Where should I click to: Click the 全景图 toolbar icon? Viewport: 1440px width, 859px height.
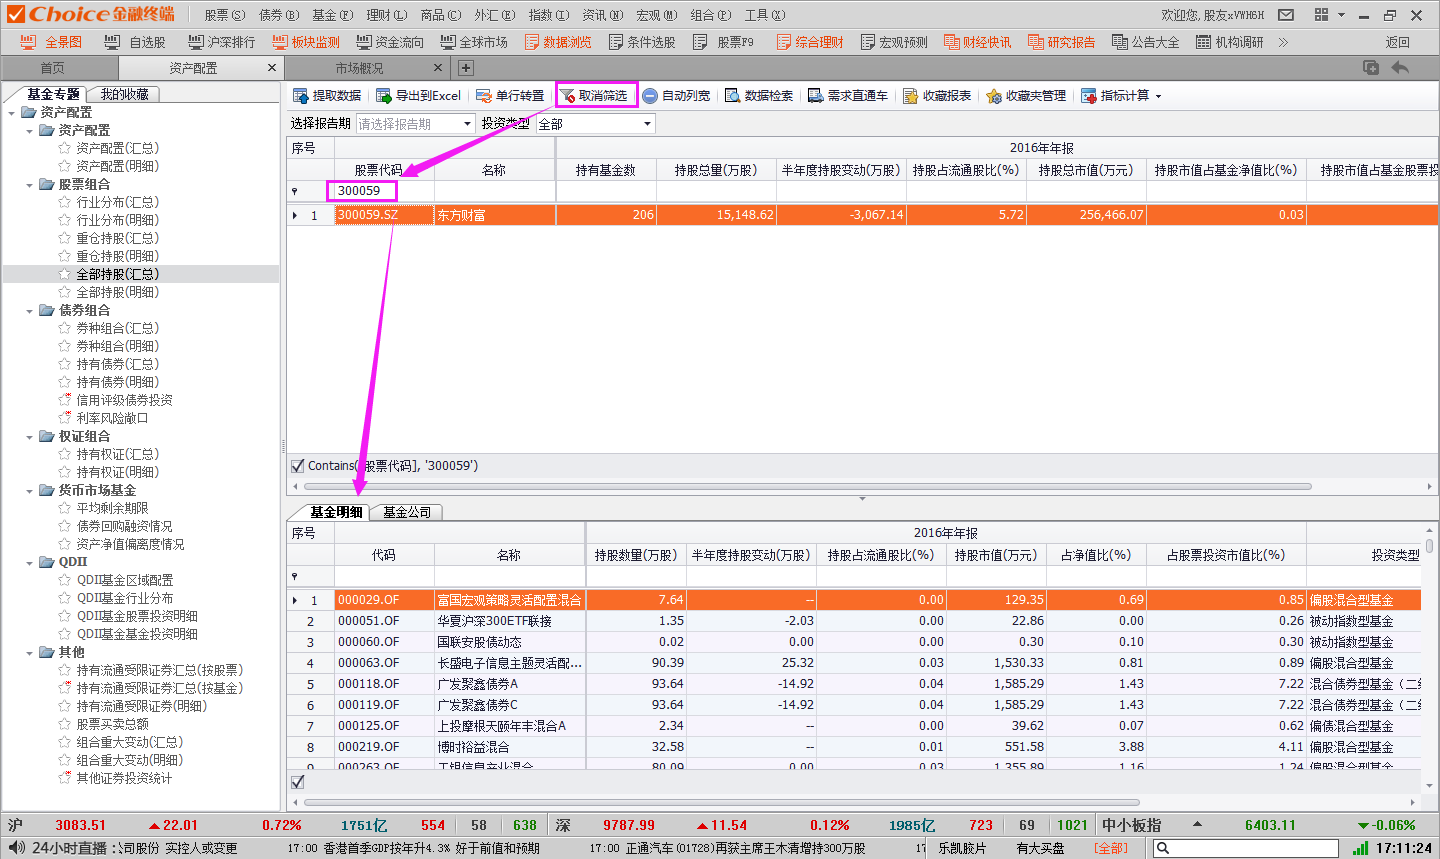[x=28, y=42]
